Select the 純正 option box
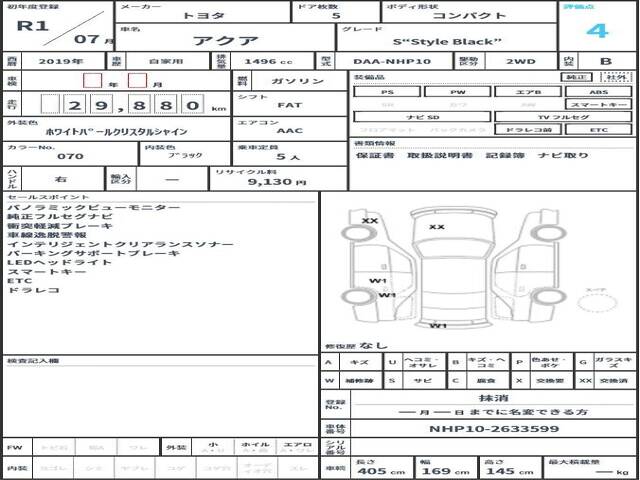This screenshot has height=480, width=640. (x=574, y=77)
